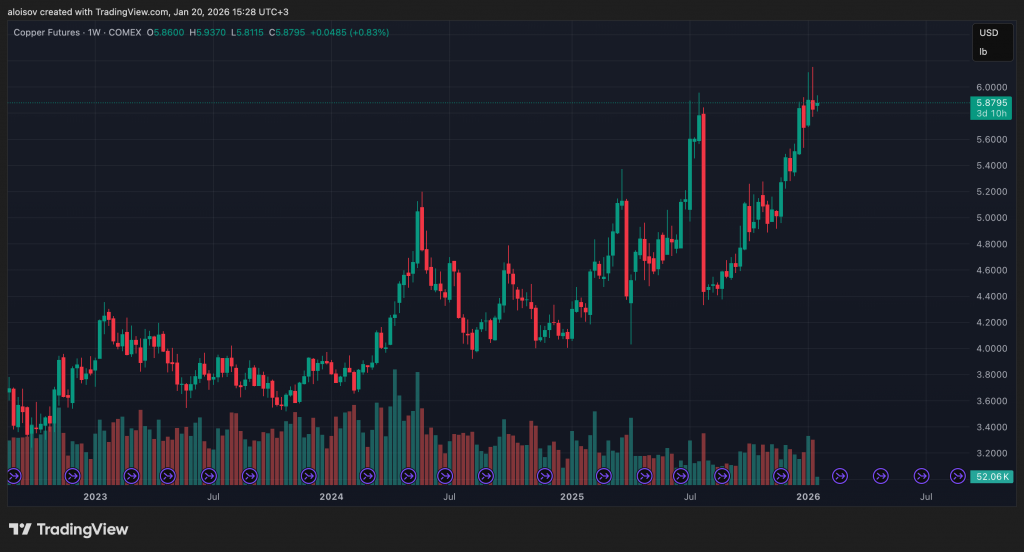Select rollover marker directly above first Jul label

point(209,476)
